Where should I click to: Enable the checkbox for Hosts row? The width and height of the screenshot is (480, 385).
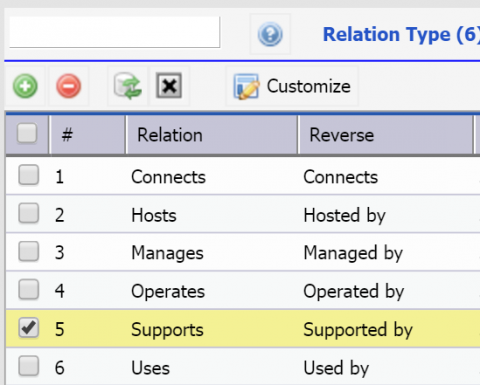coord(29,213)
